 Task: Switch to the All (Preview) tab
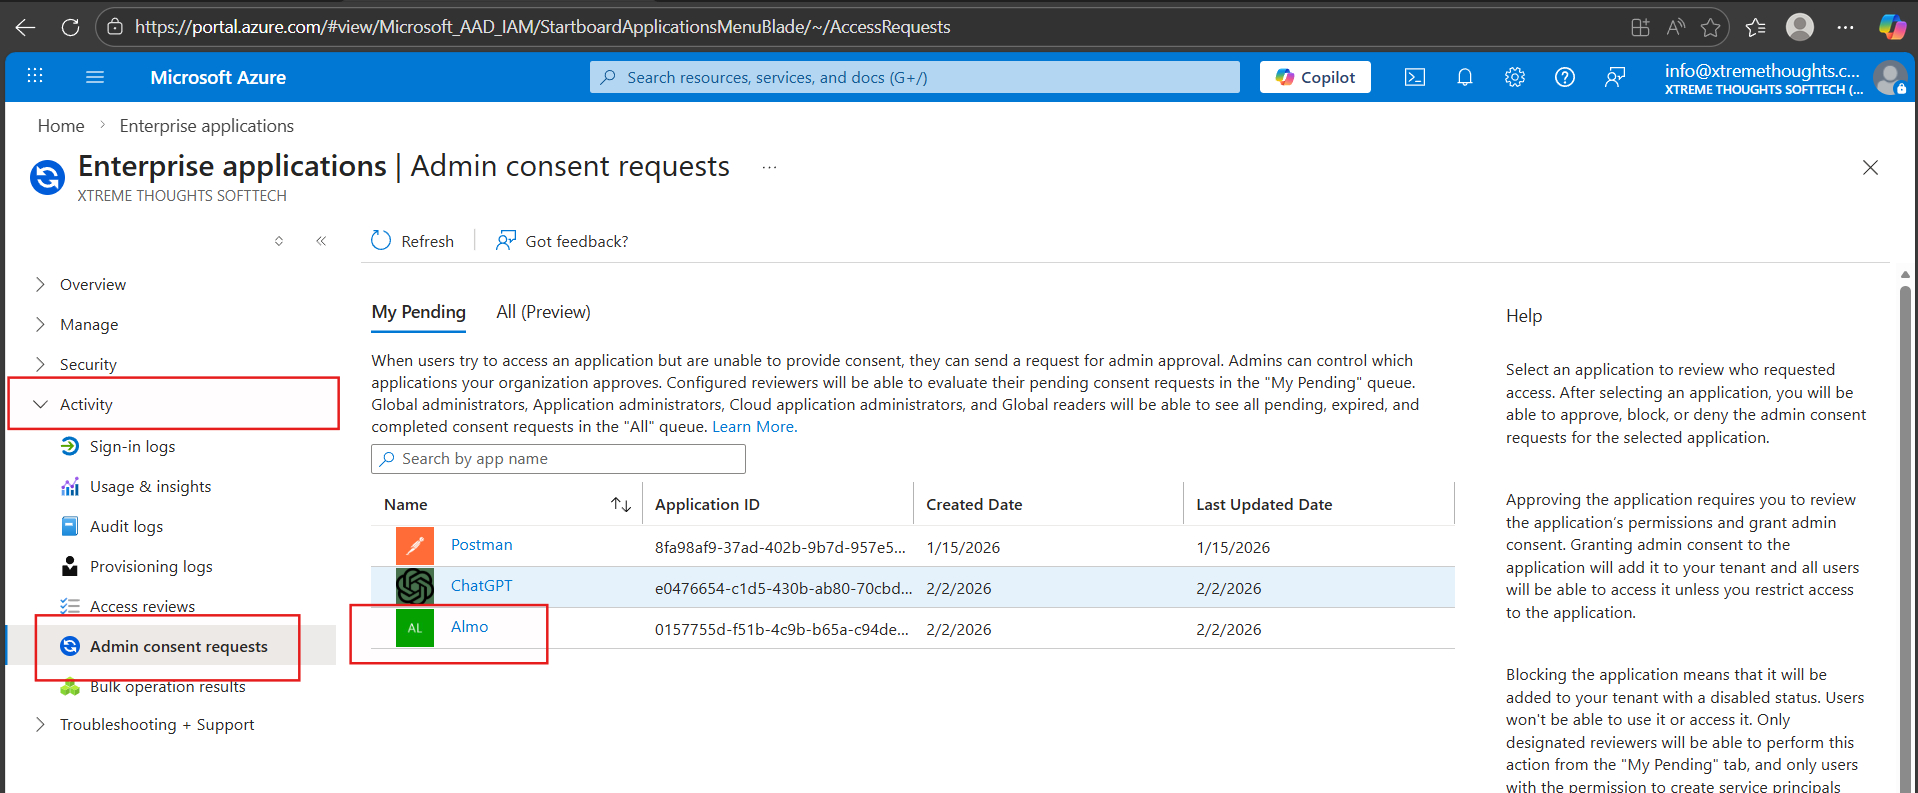point(543,312)
